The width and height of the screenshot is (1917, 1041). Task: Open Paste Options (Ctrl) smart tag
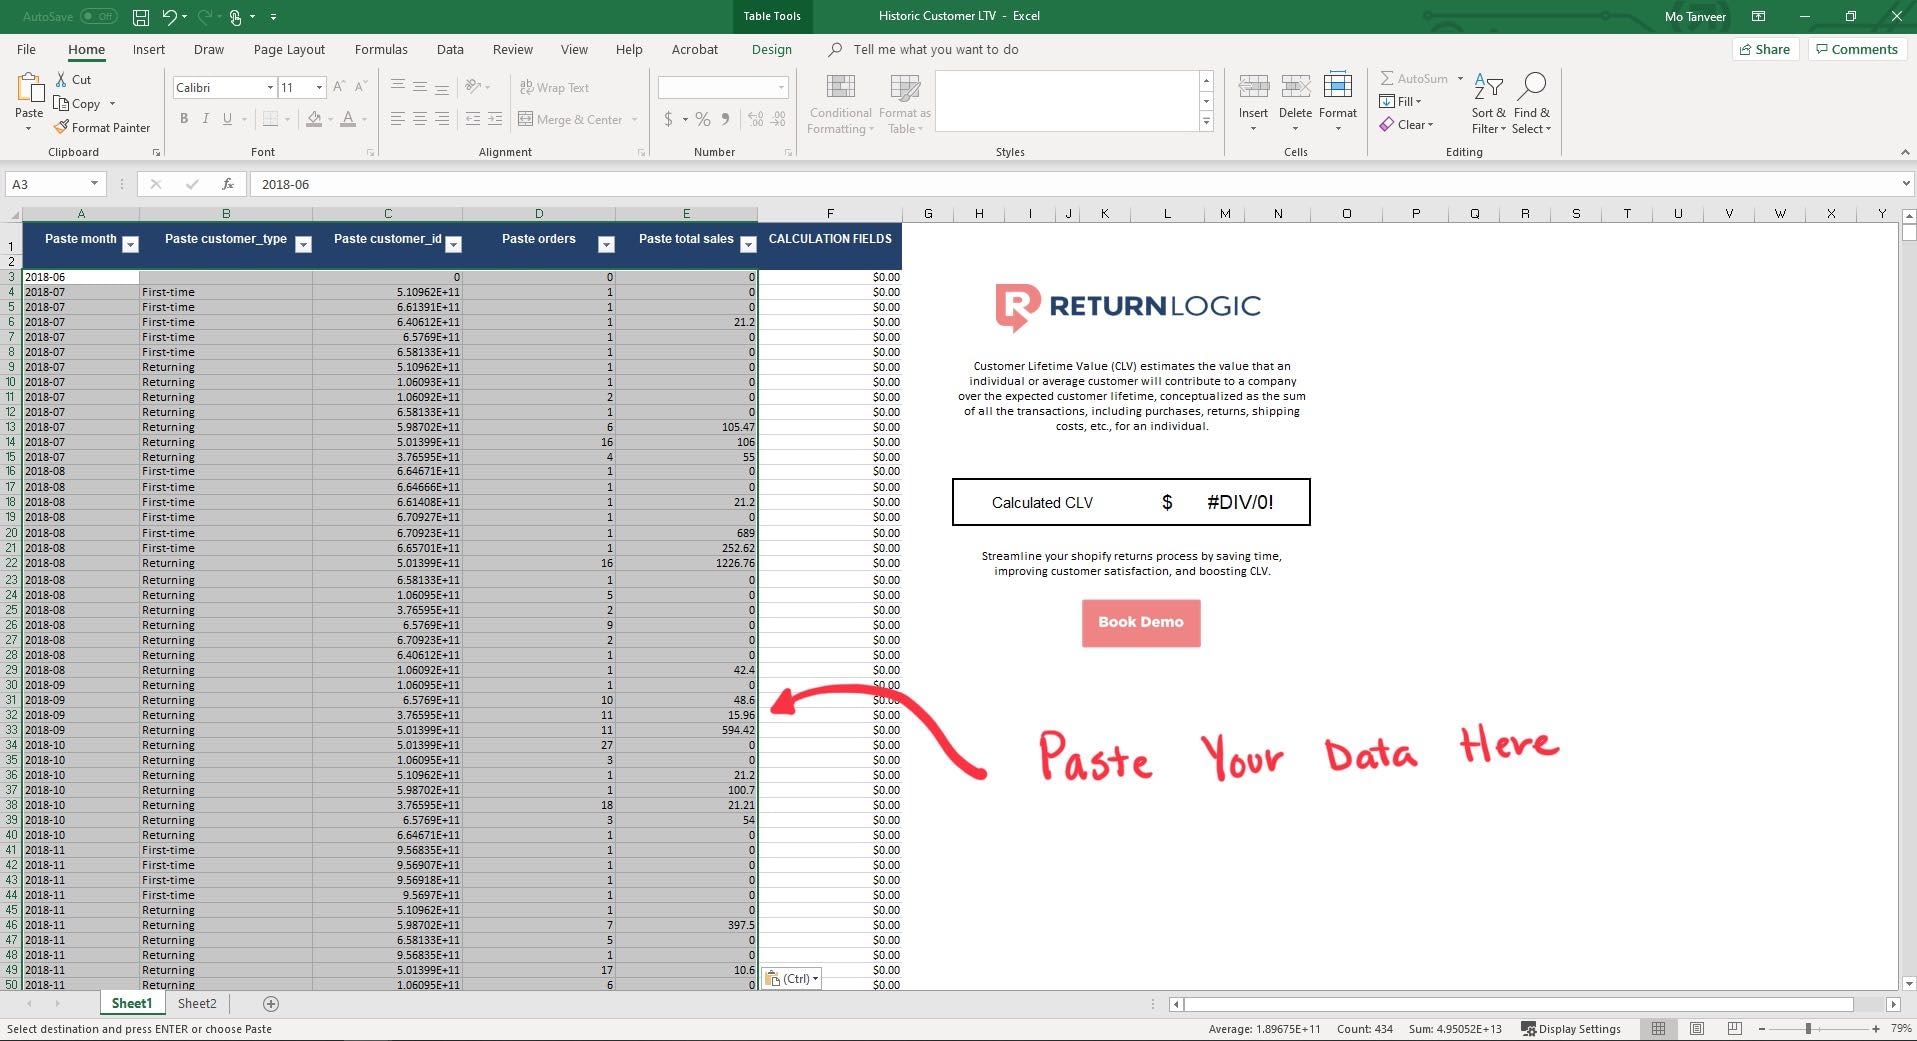[794, 979]
